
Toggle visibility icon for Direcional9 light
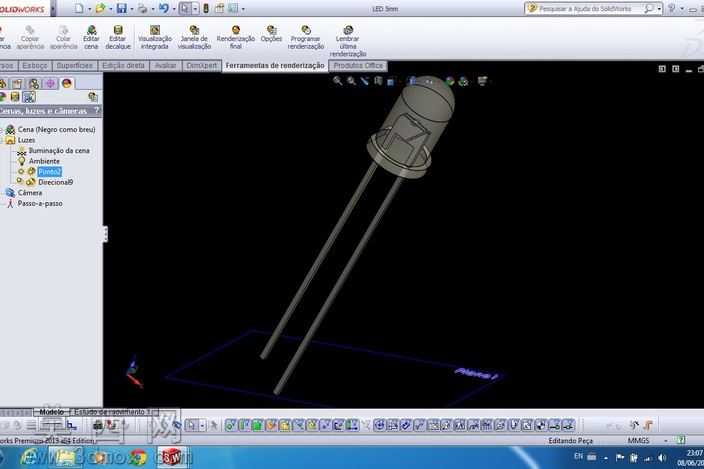[20, 180]
